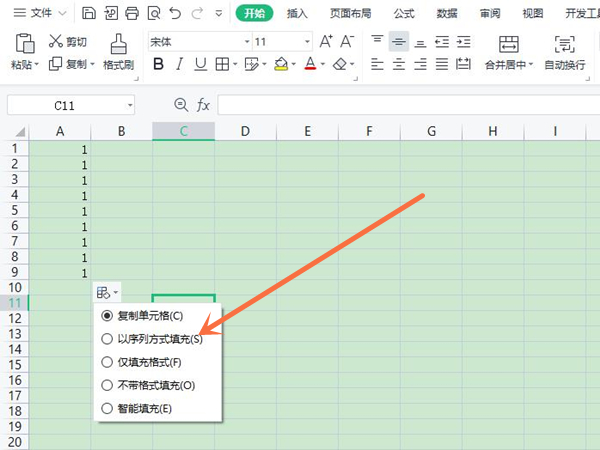This screenshot has width=600, height=450.
Task: Open the Name Box dropdown for C11
Action: click(130, 105)
